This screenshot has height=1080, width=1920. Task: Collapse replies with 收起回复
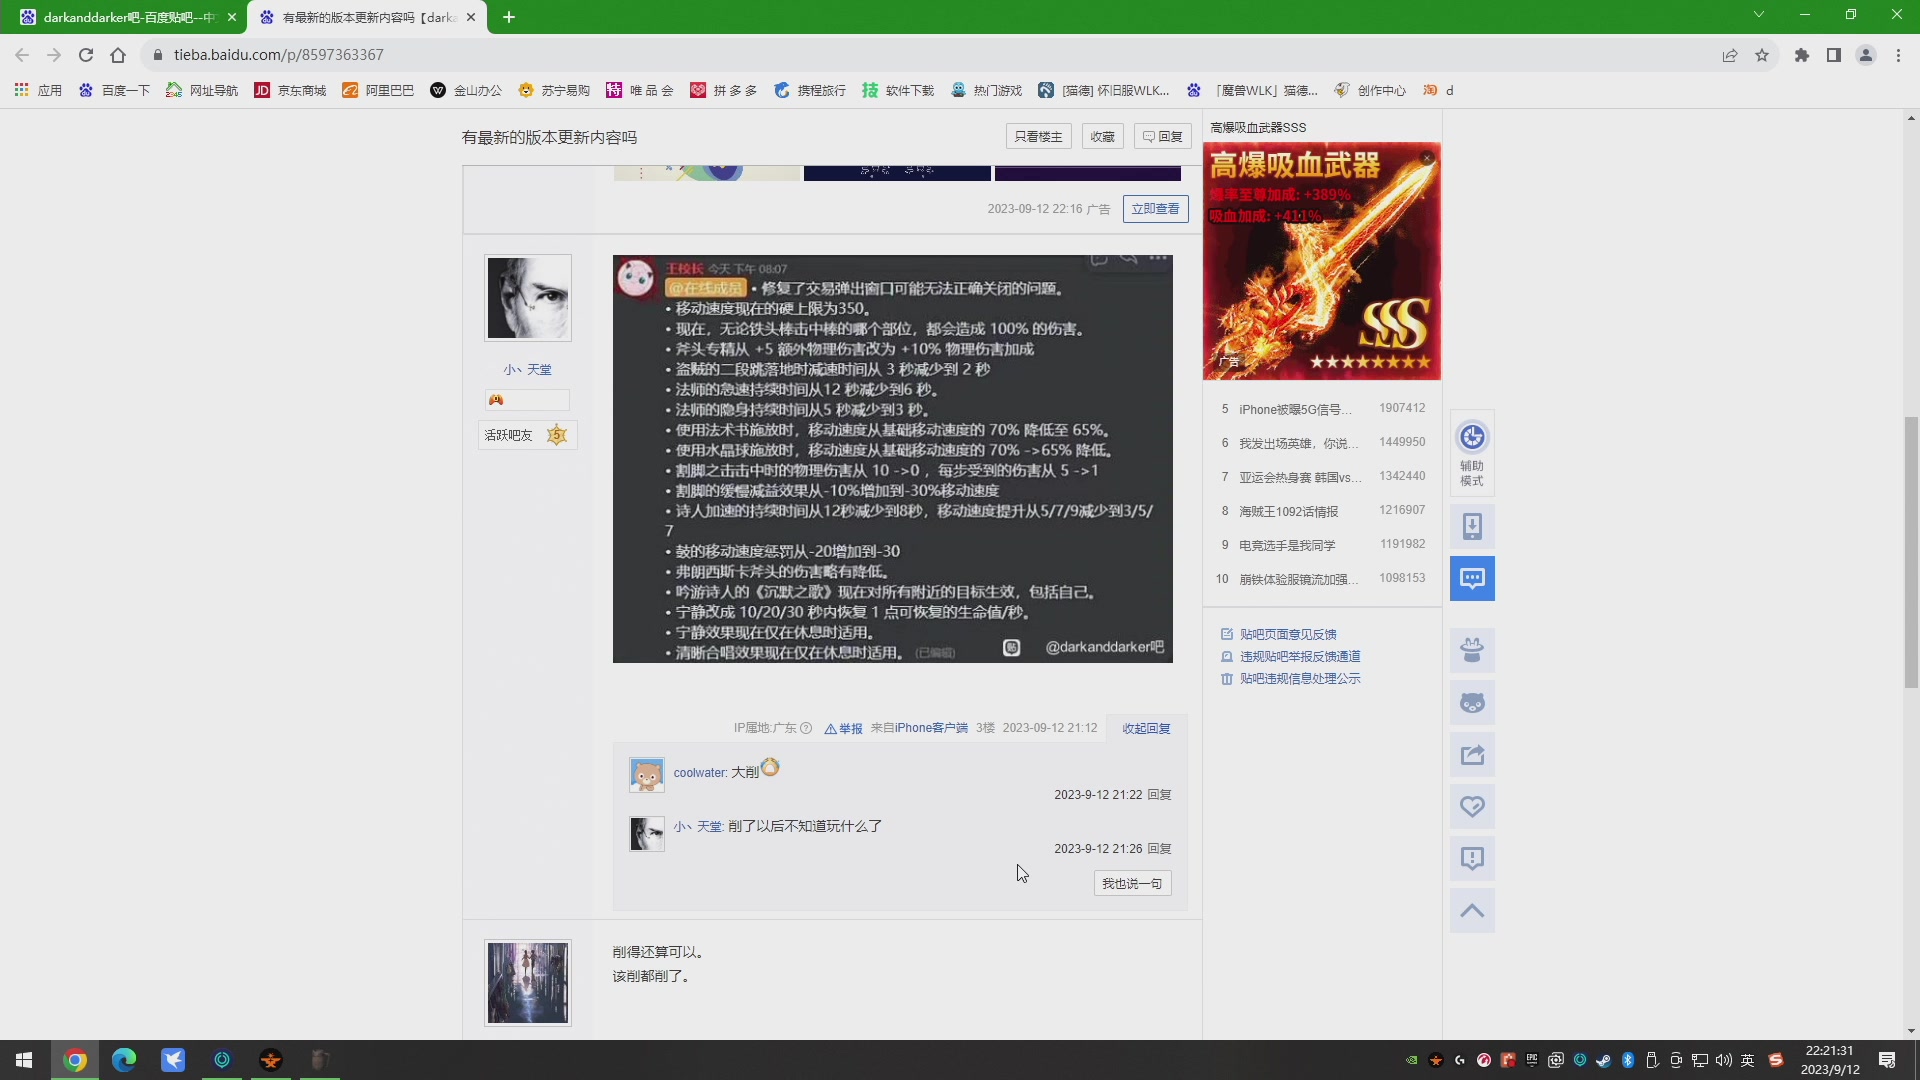pyautogui.click(x=1146, y=728)
